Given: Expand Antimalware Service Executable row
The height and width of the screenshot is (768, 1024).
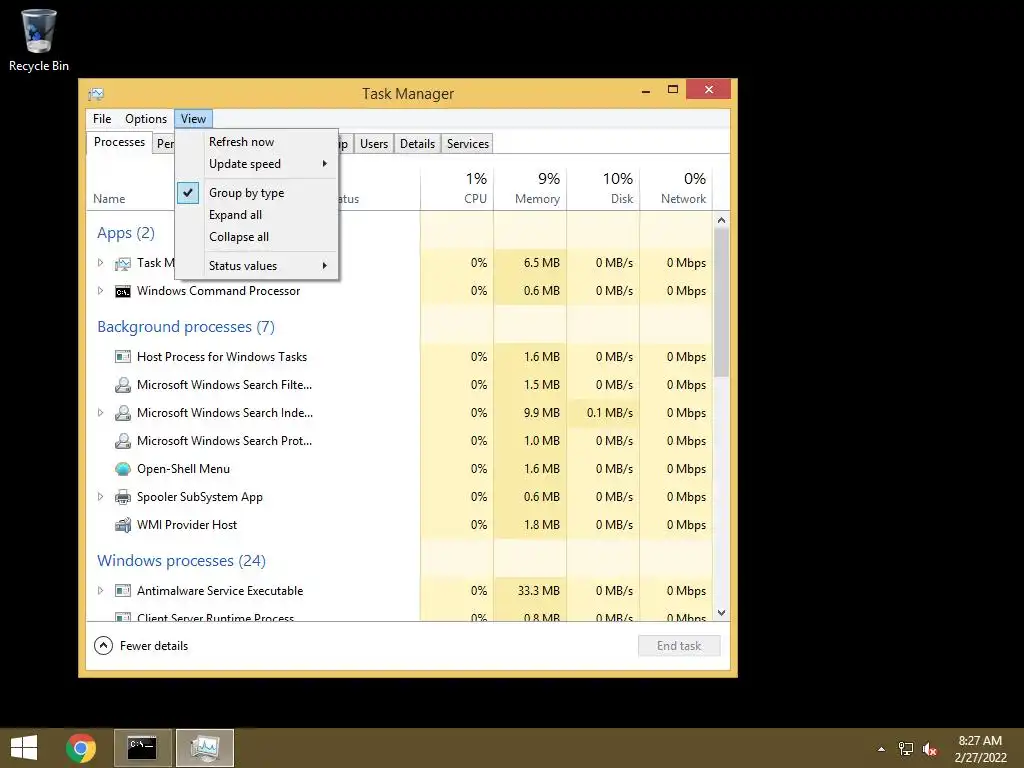Looking at the screenshot, I should coord(100,590).
